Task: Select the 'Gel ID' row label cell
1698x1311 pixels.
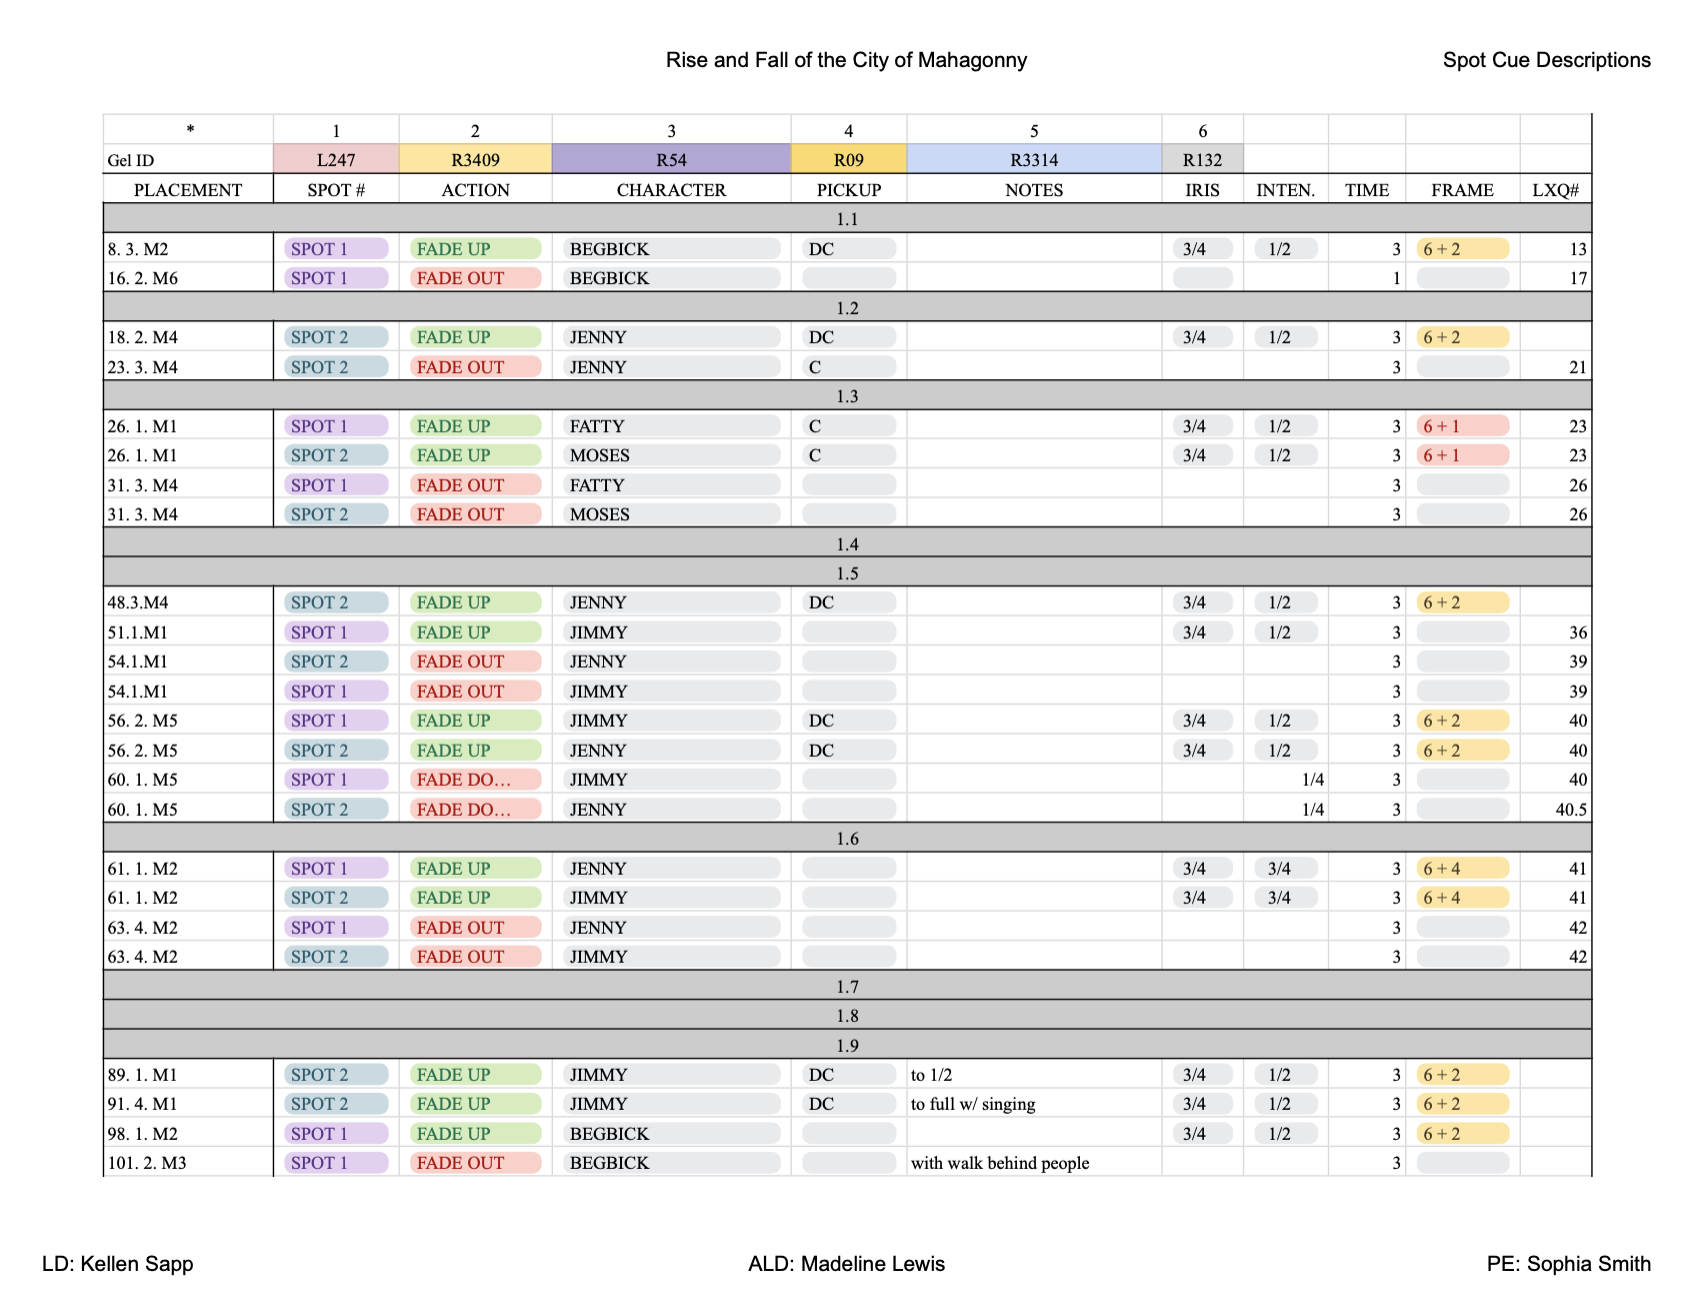Action: click(x=188, y=160)
